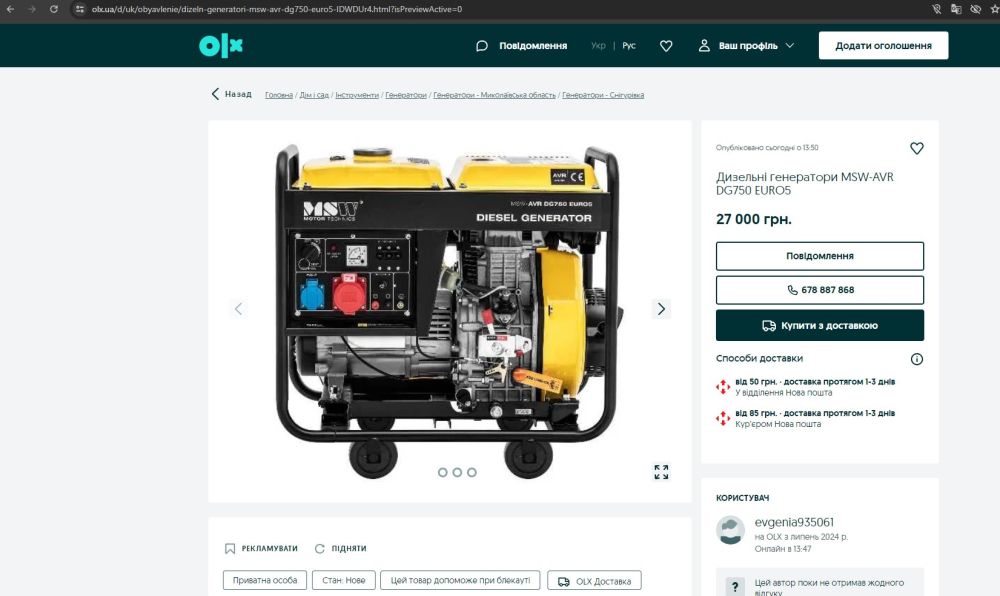The width and height of the screenshot is (1000, 596).
Task: Open delivery methods info icon
Action: pyautogui.click(x=916, y=359)
